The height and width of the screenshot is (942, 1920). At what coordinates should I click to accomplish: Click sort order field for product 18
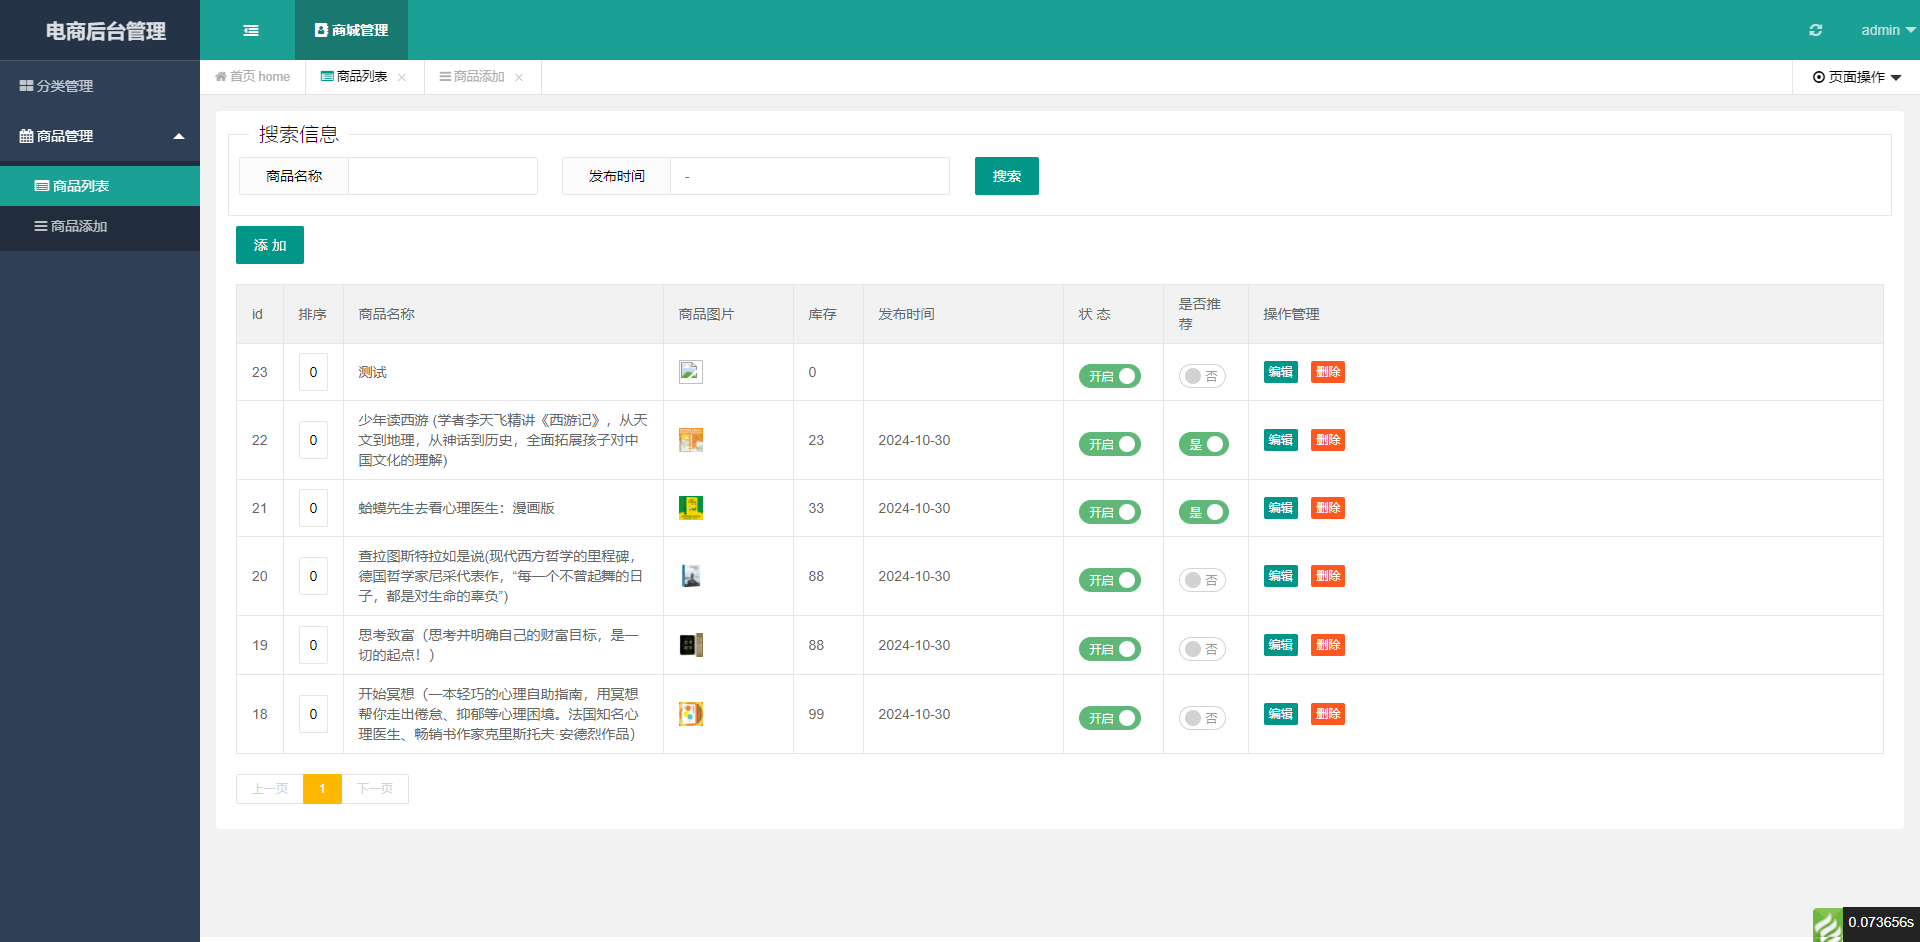click(313, 714)
